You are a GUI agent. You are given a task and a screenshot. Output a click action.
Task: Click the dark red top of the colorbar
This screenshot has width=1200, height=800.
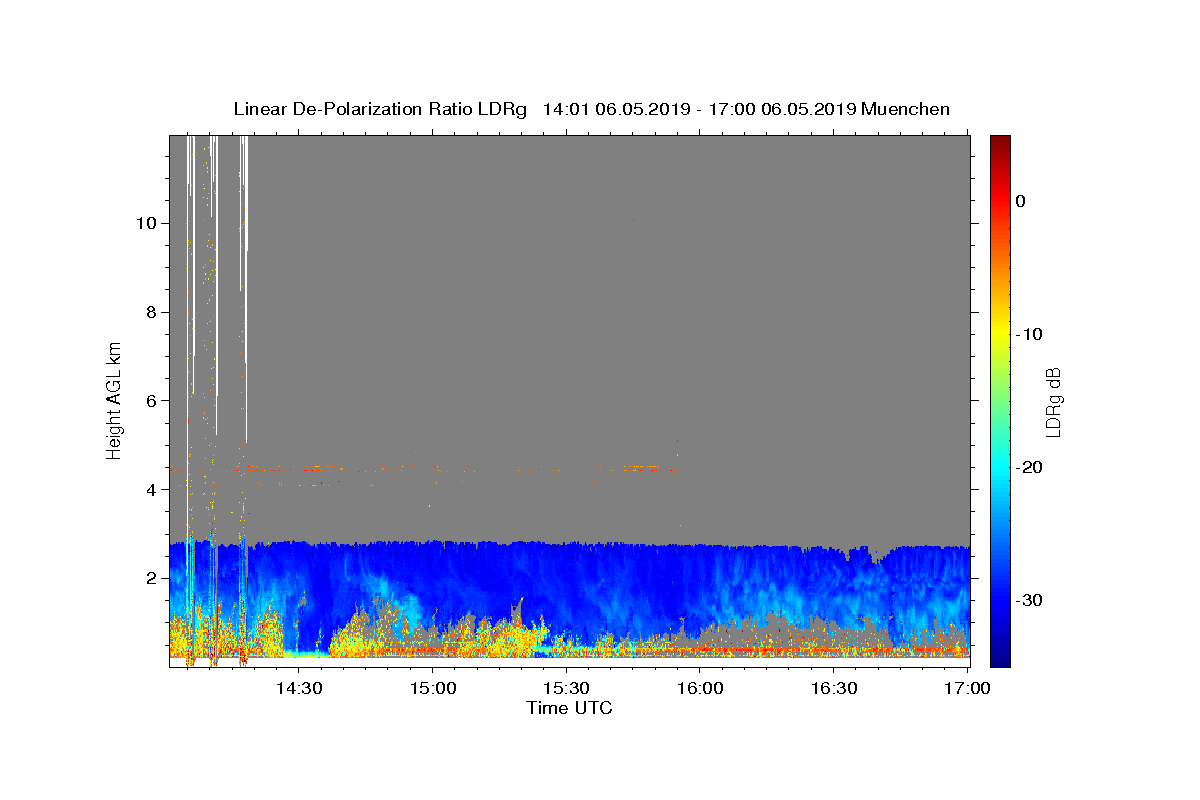[1000, 142]
